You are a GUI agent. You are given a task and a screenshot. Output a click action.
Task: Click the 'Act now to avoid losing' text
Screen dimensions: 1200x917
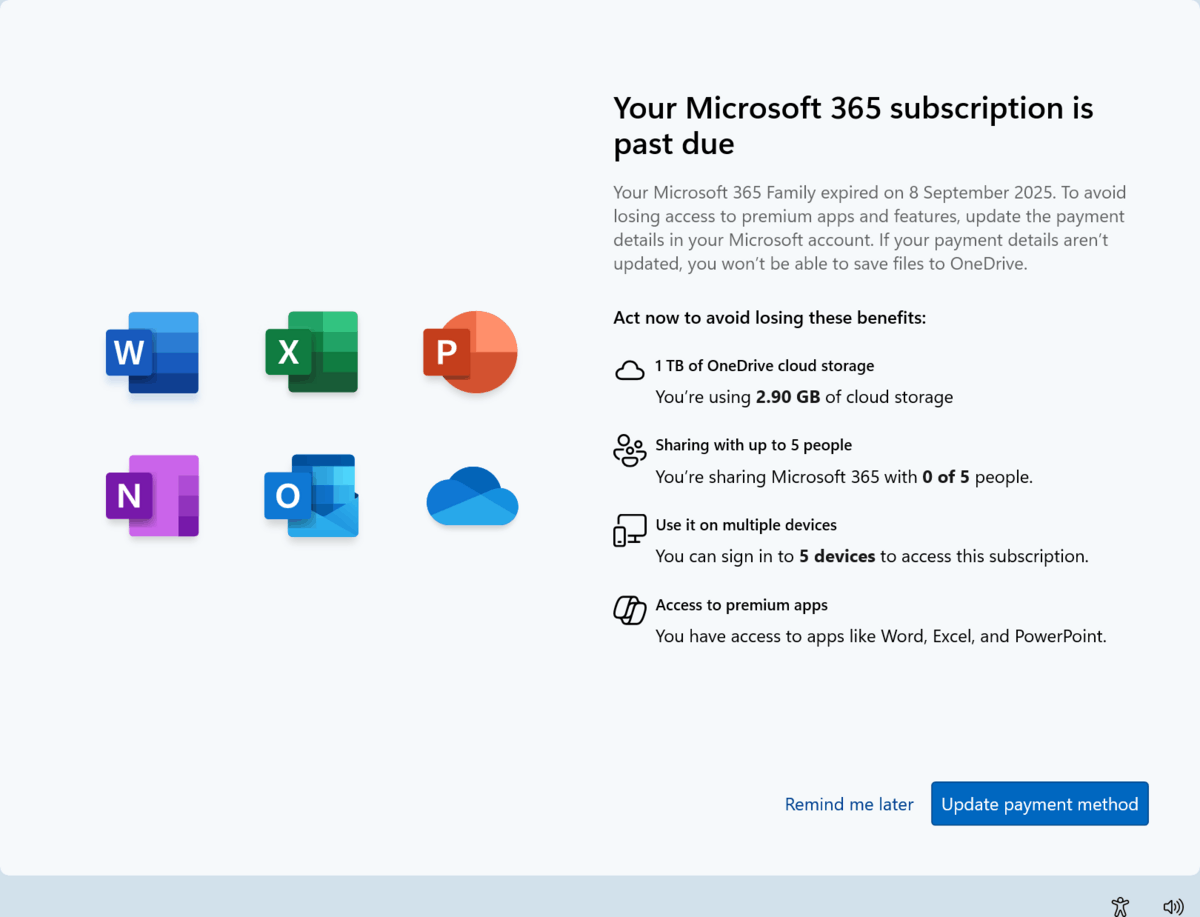point(770,318)
